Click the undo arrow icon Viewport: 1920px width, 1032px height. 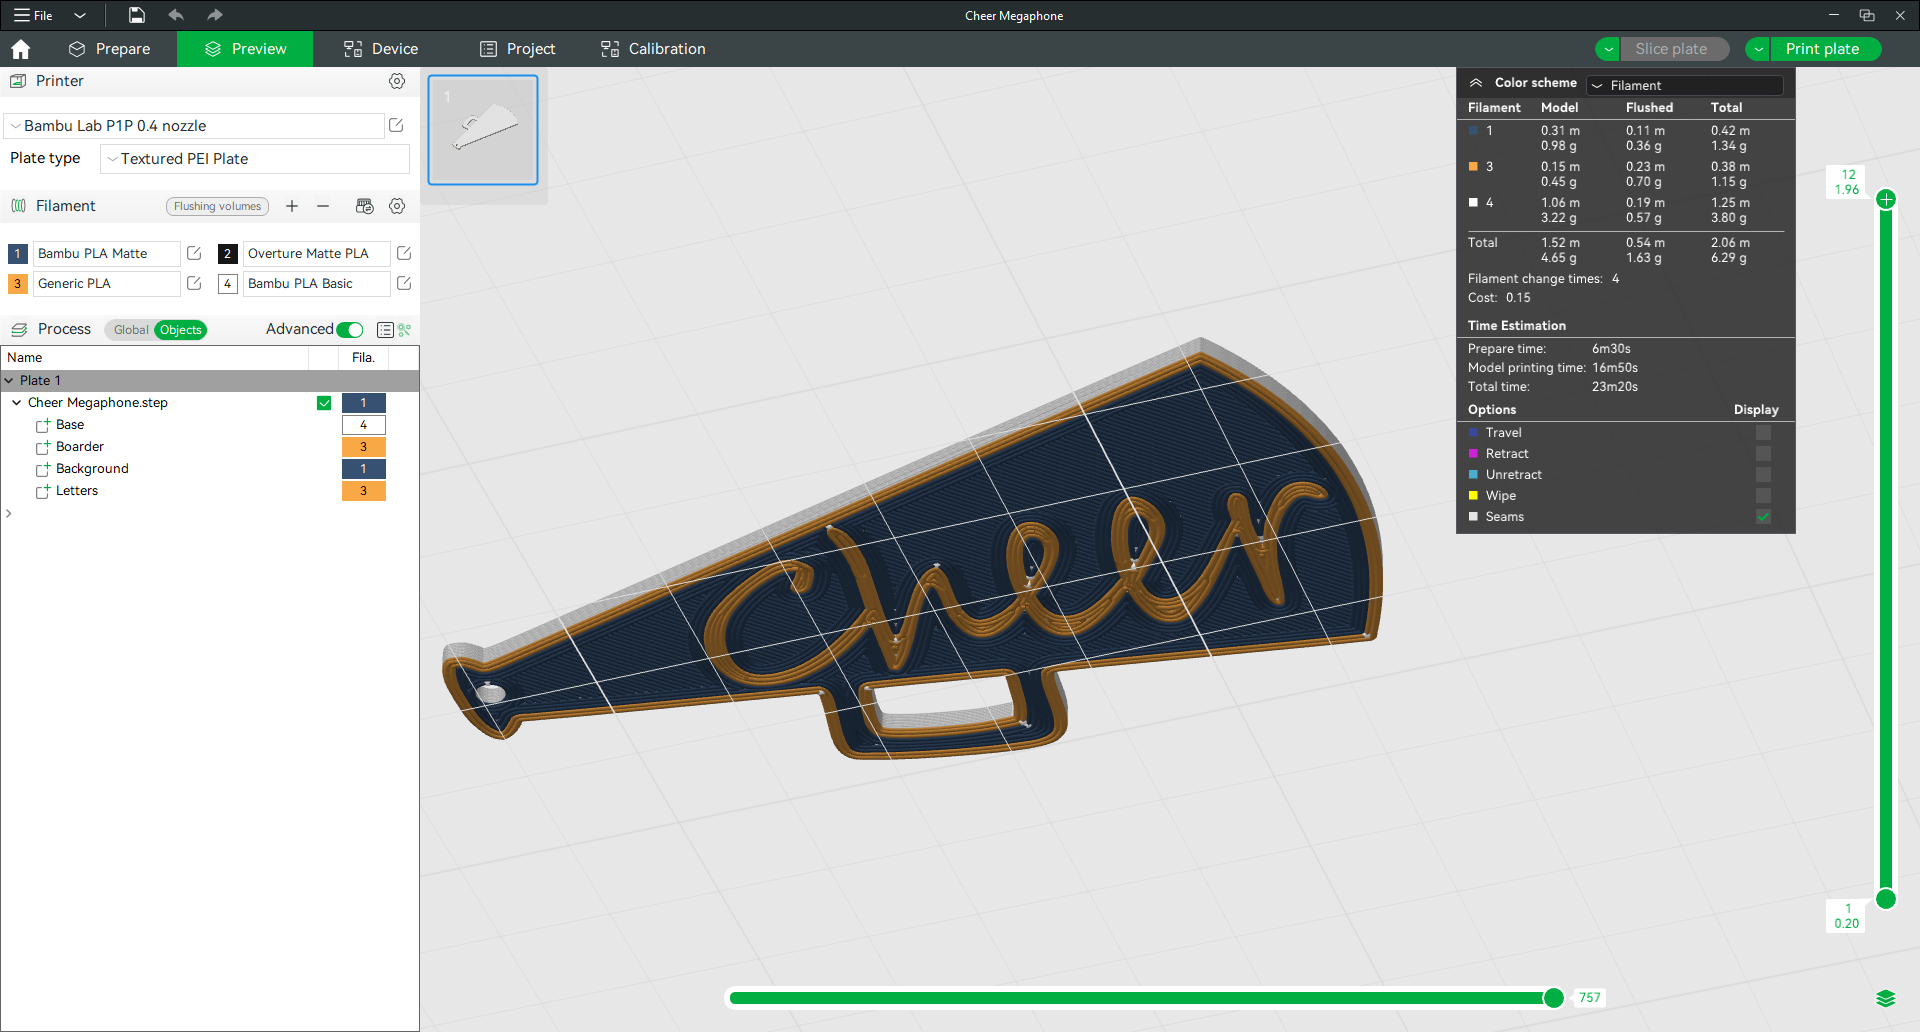(176, 15)
